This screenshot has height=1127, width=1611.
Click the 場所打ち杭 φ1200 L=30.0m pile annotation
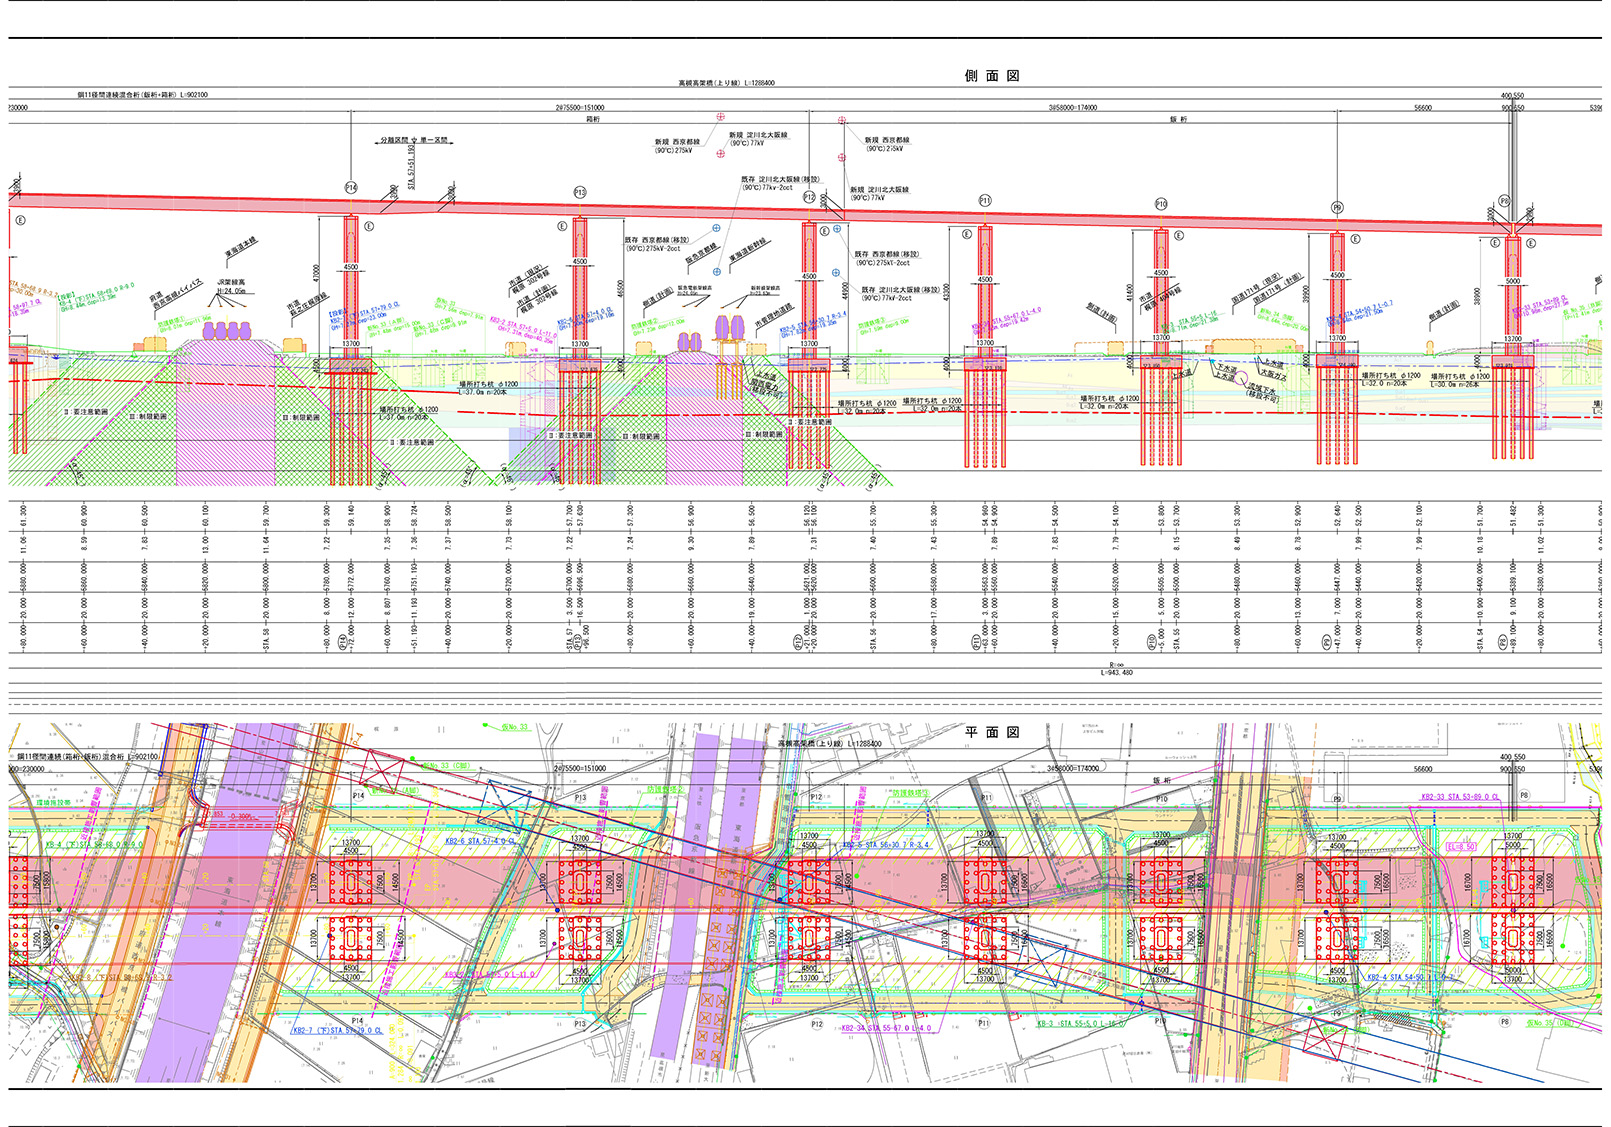point(1460,380)
